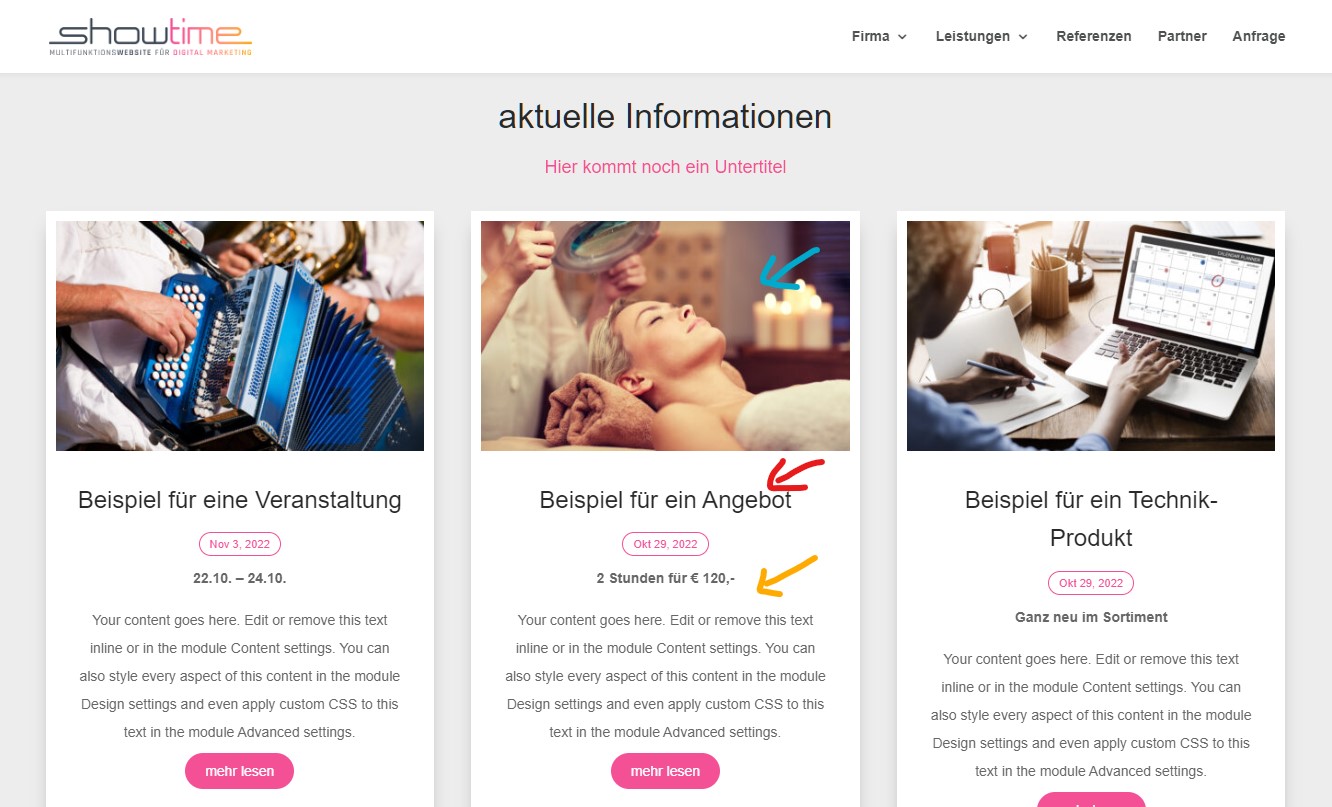The height and width of the screenshot is (807, 1332).
Task: Click the Angebot card's Okt 29 badge
Action: pos(665,544)
